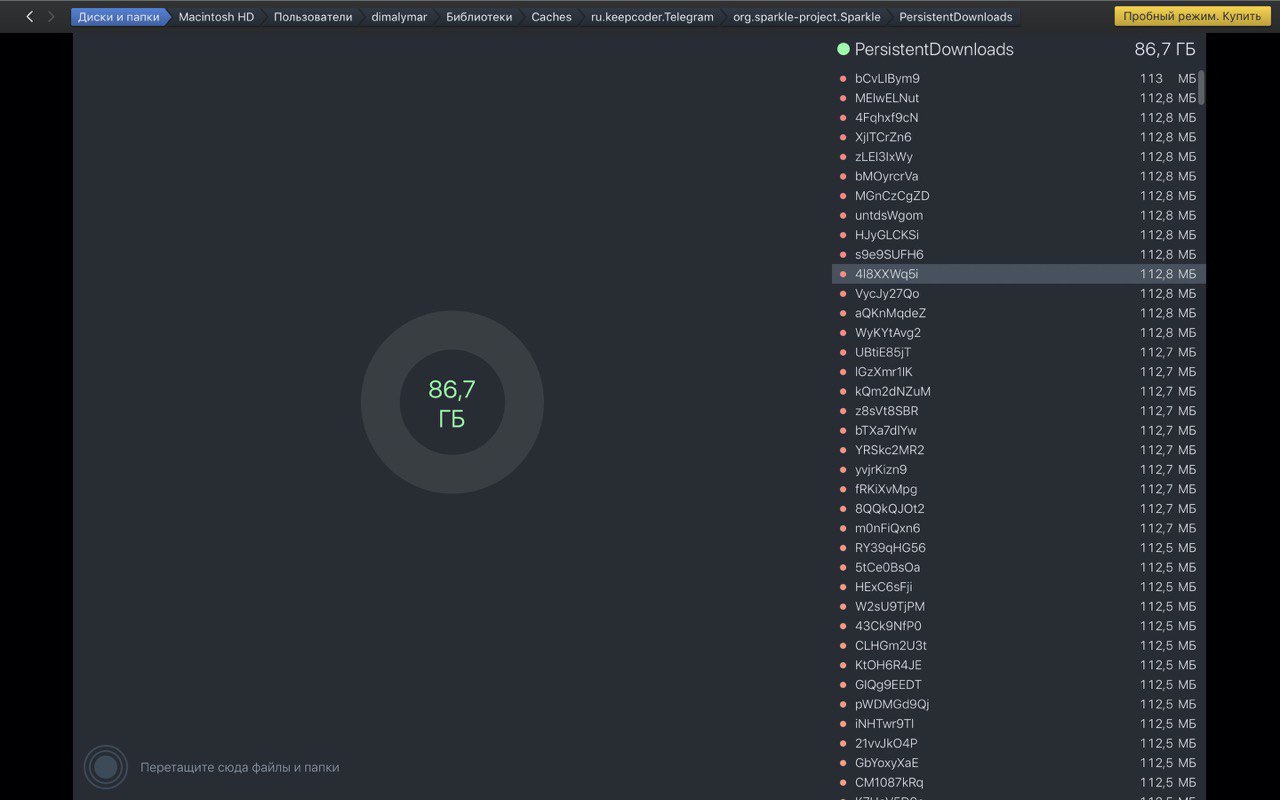Viewport: 1280px width, 800px height.
Task: Open the 'Диски и папки' breadcrumb
Action: [x=118, y=17]
